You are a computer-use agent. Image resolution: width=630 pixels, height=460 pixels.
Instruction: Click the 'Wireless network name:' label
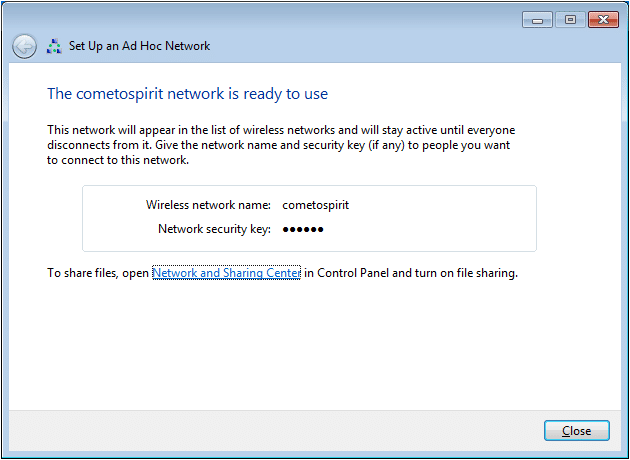pyautogui.click(x=208, y=205)
